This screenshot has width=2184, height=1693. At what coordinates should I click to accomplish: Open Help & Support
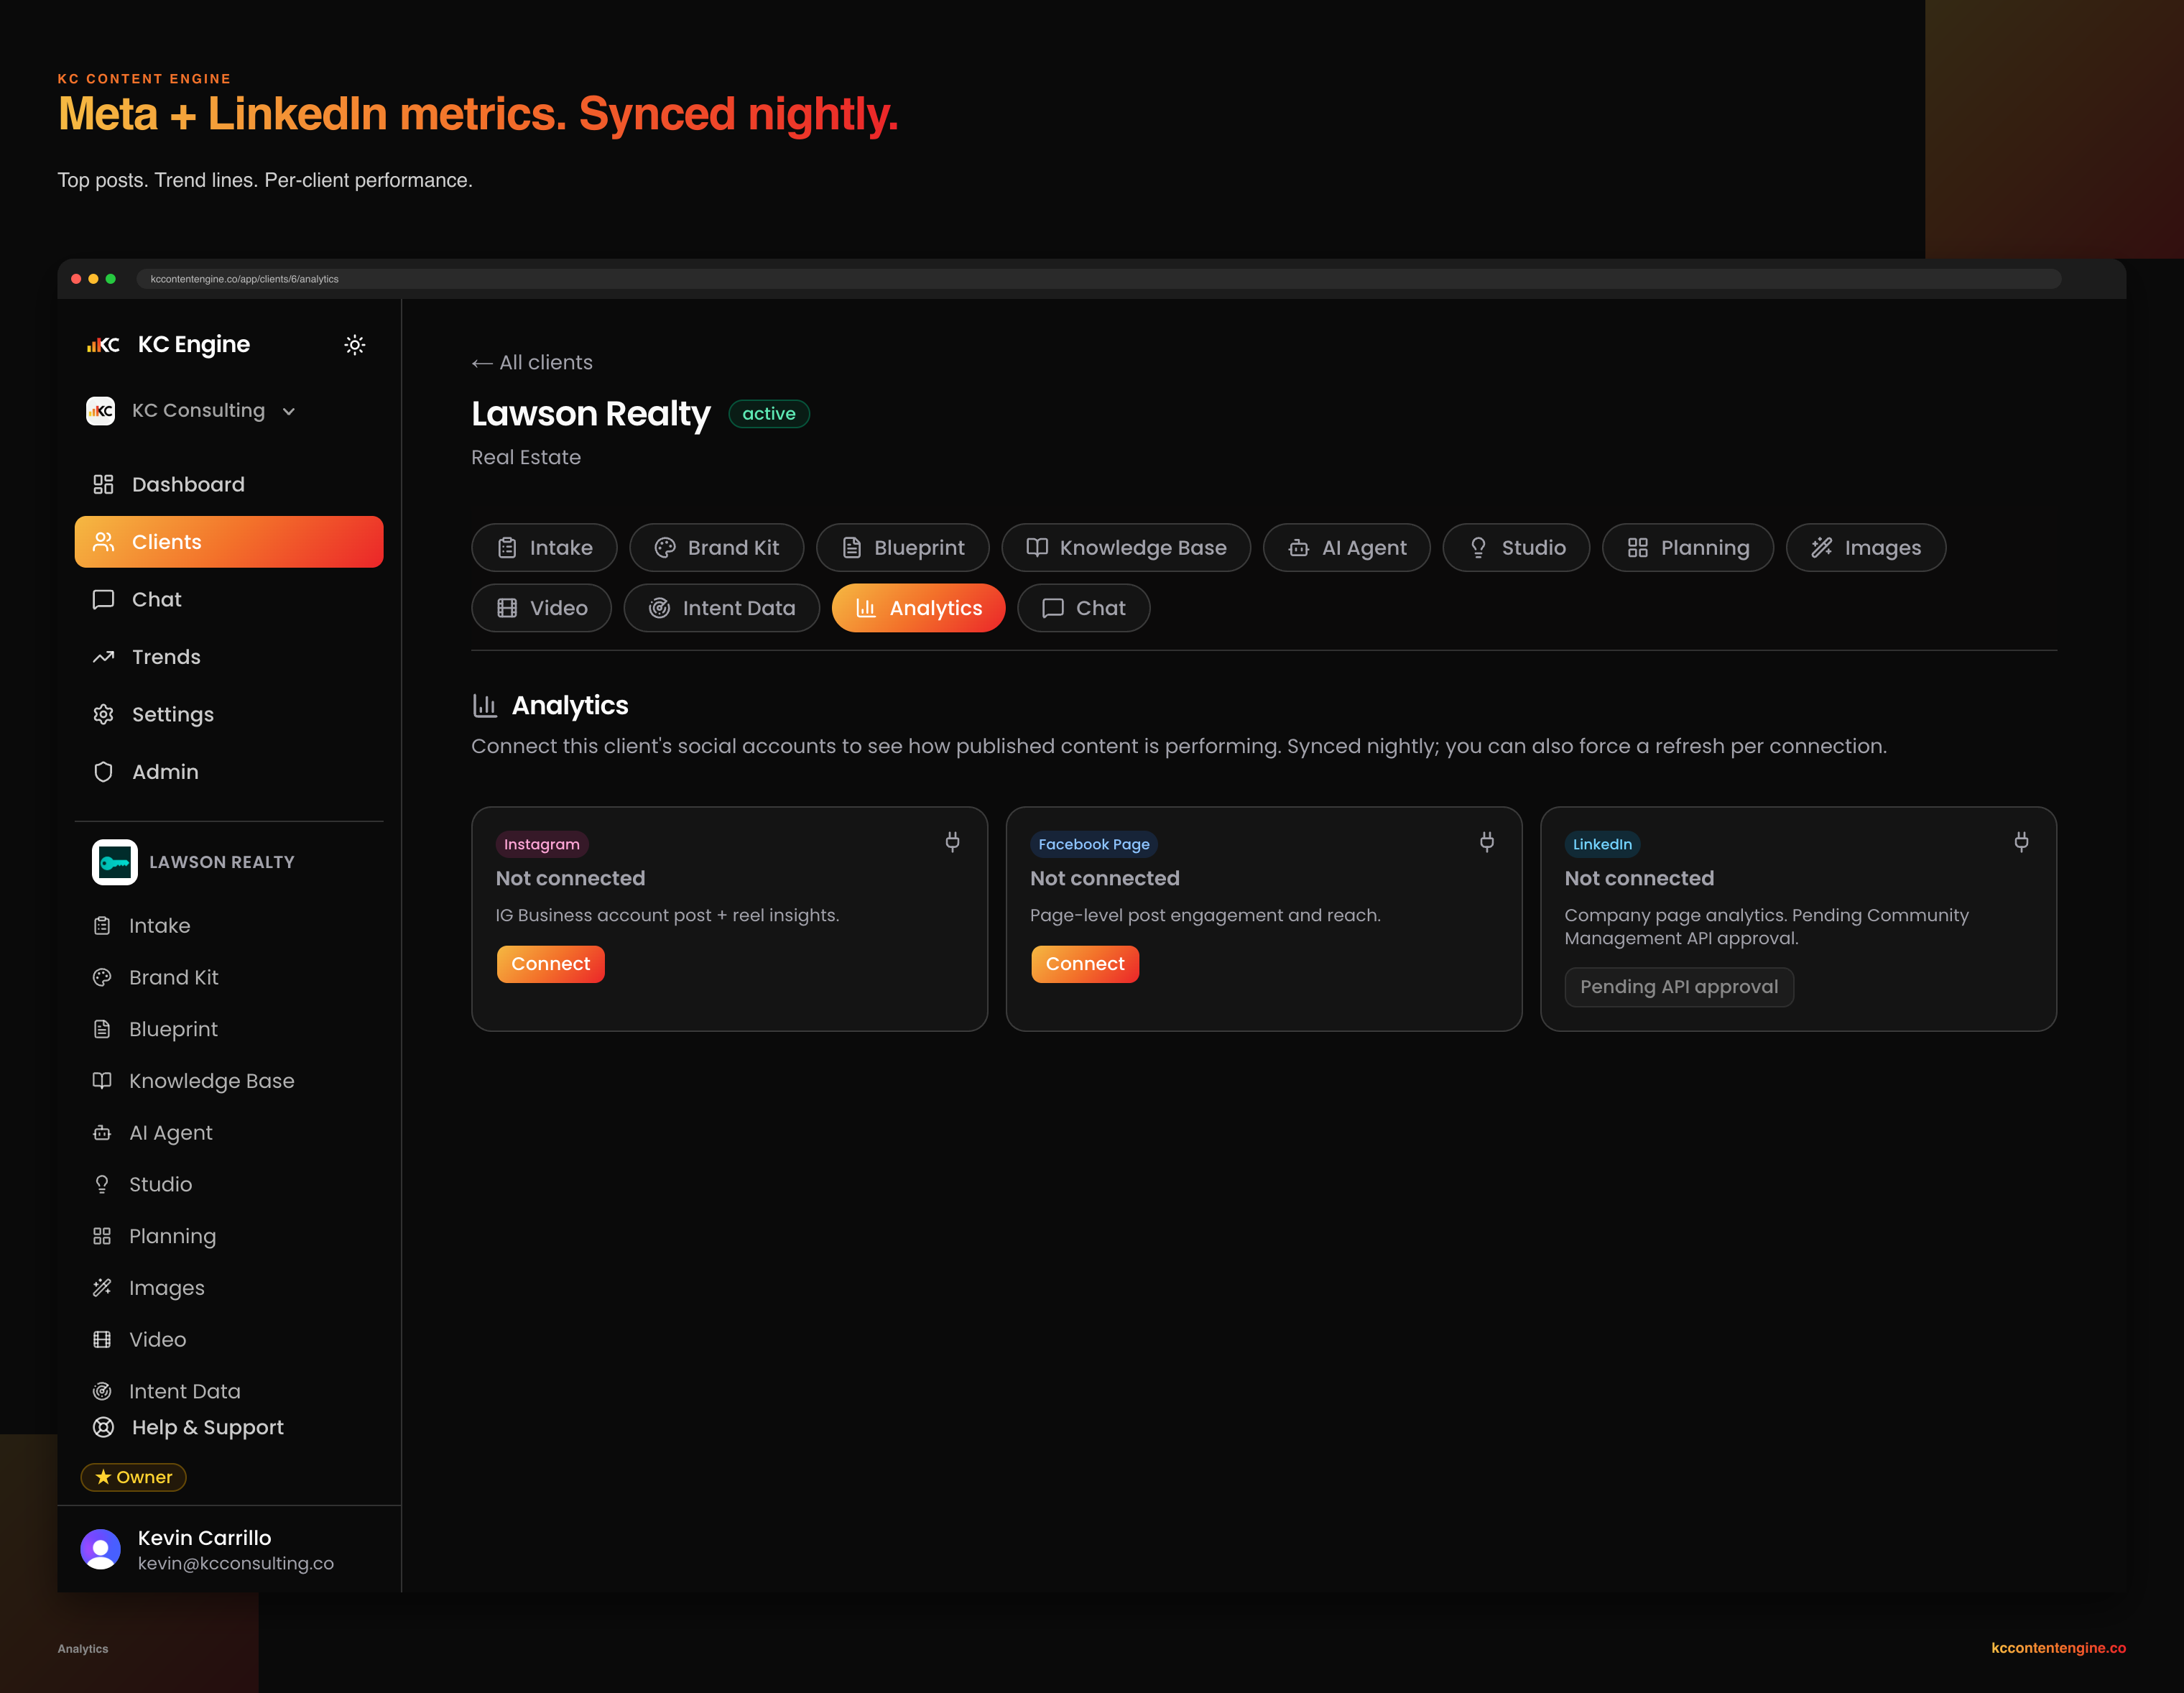[229, 1427]
